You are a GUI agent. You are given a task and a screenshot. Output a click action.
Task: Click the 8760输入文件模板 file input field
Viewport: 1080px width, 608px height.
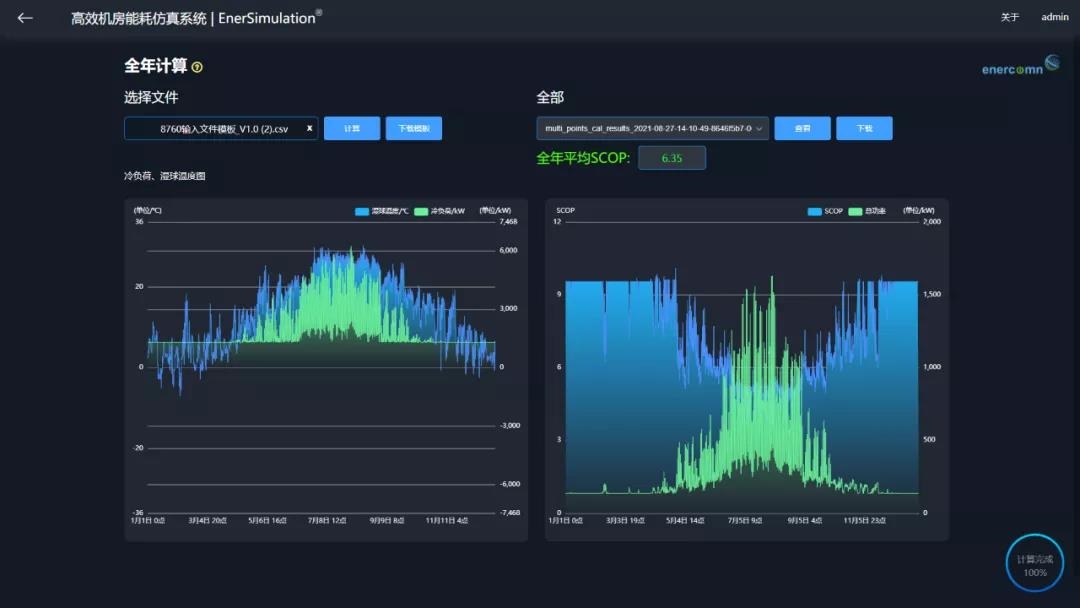(215, 128)
